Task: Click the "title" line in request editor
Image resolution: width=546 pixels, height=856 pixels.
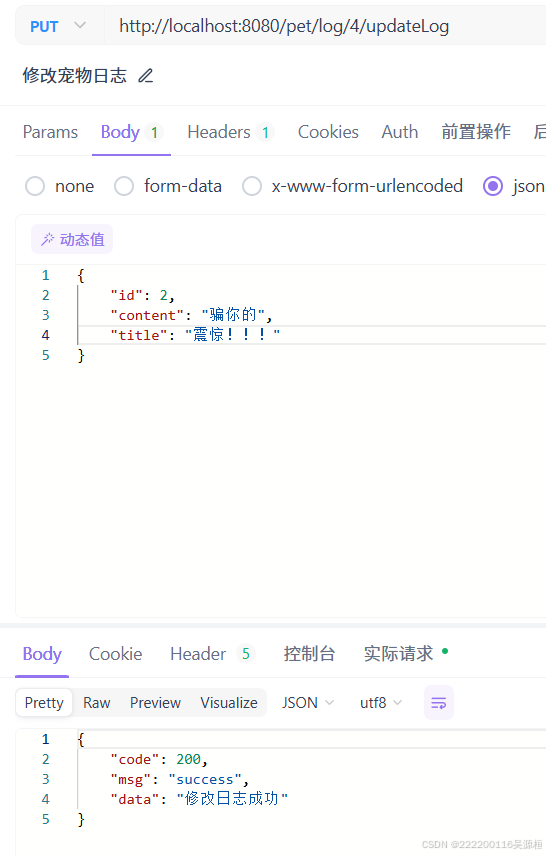Action: 195,335
